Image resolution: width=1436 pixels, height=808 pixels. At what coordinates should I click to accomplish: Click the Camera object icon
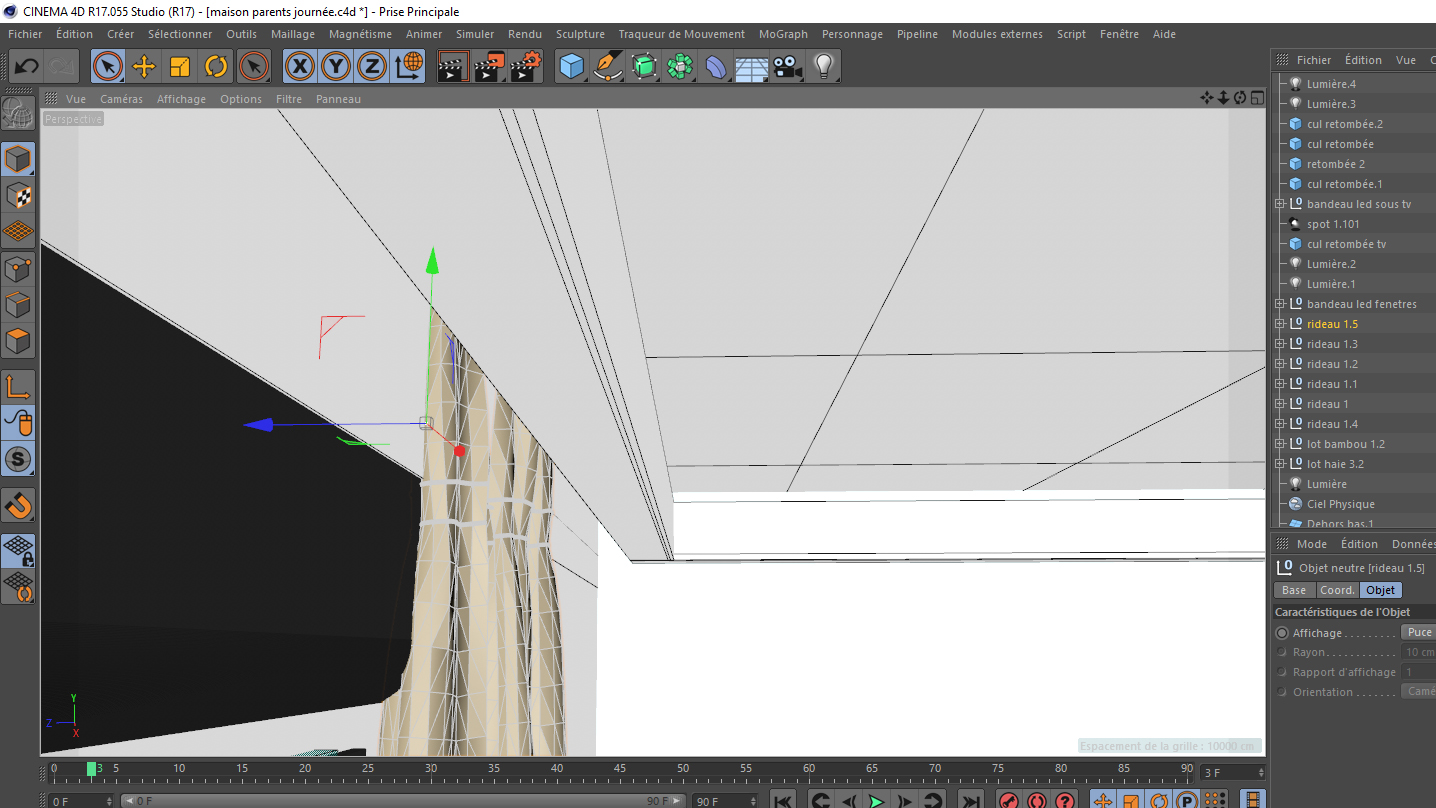tap(787, 67)
